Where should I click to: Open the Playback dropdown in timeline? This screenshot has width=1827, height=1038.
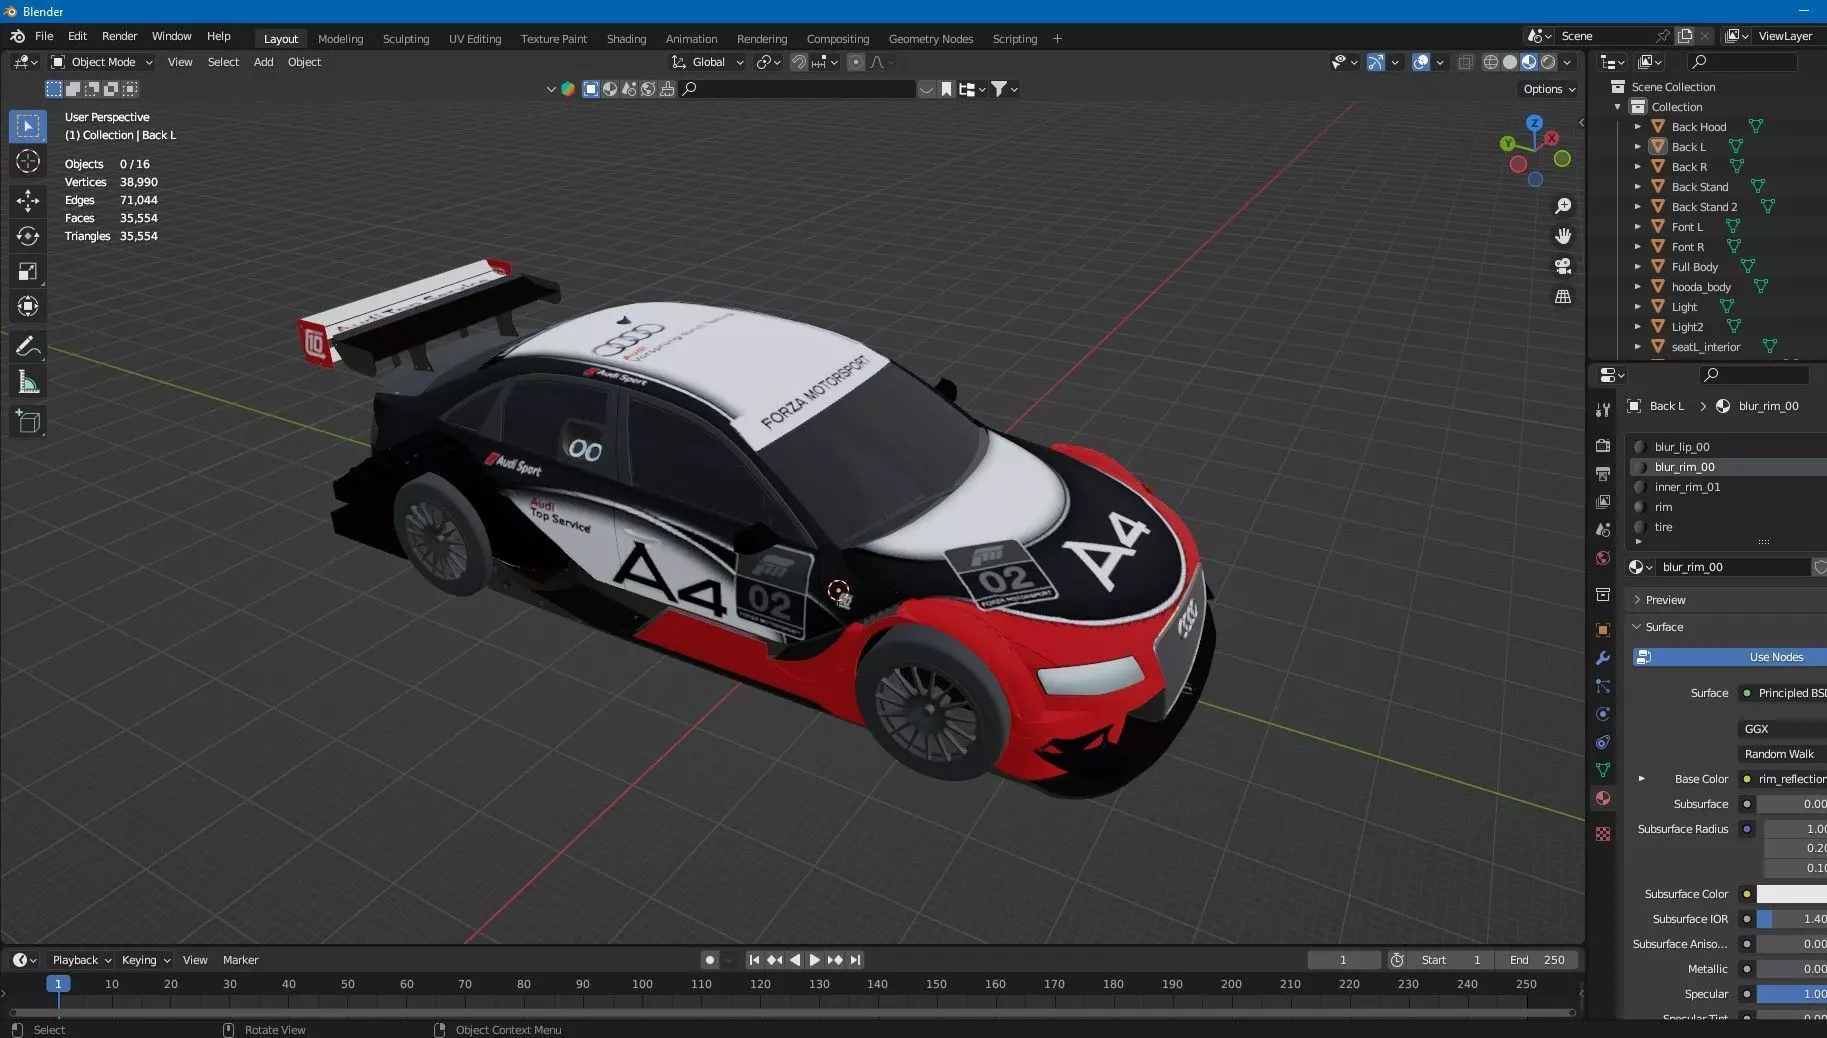(82, 960)
